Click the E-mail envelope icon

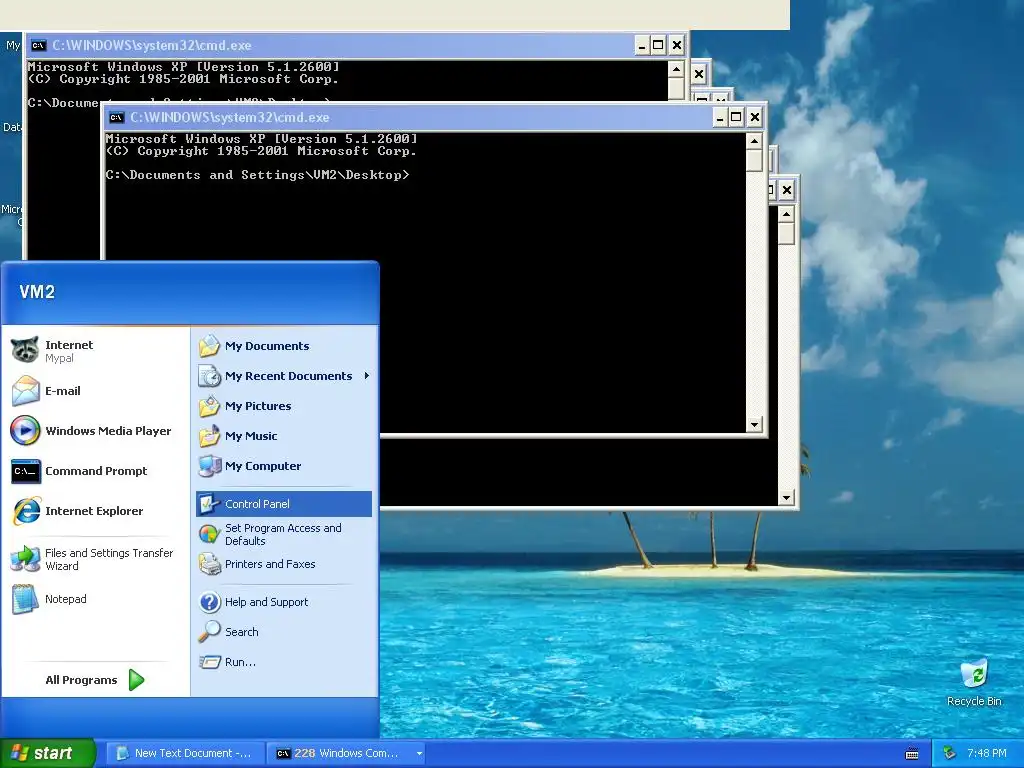click(25, 391)
